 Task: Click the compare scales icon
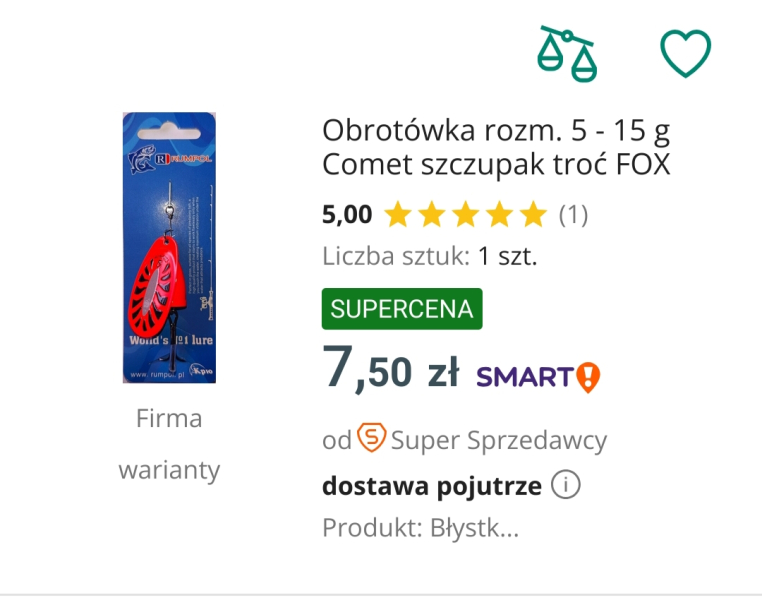566,53
